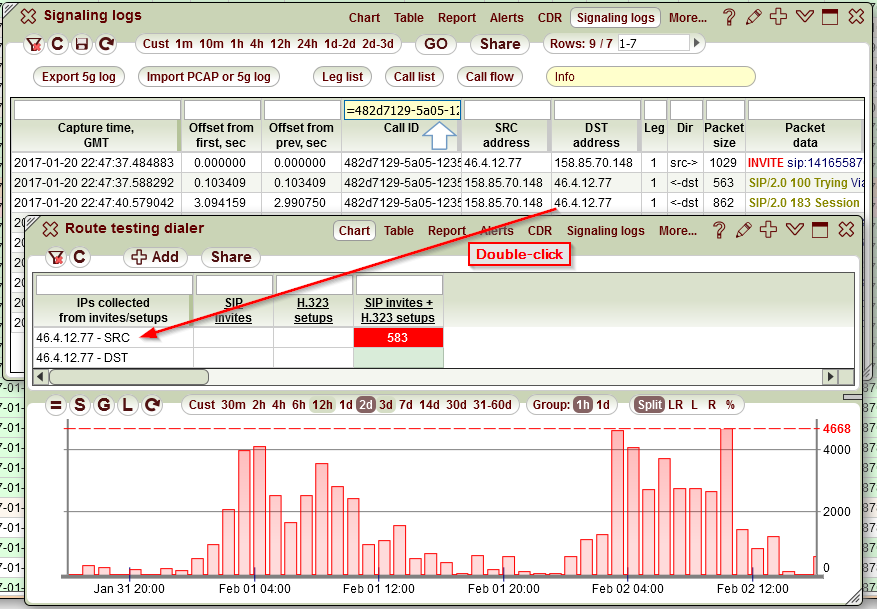This screenshot has width=877, height=609.
Task: Open the pencil edit icon in Signaling logs header
Action: click(753, 16)
